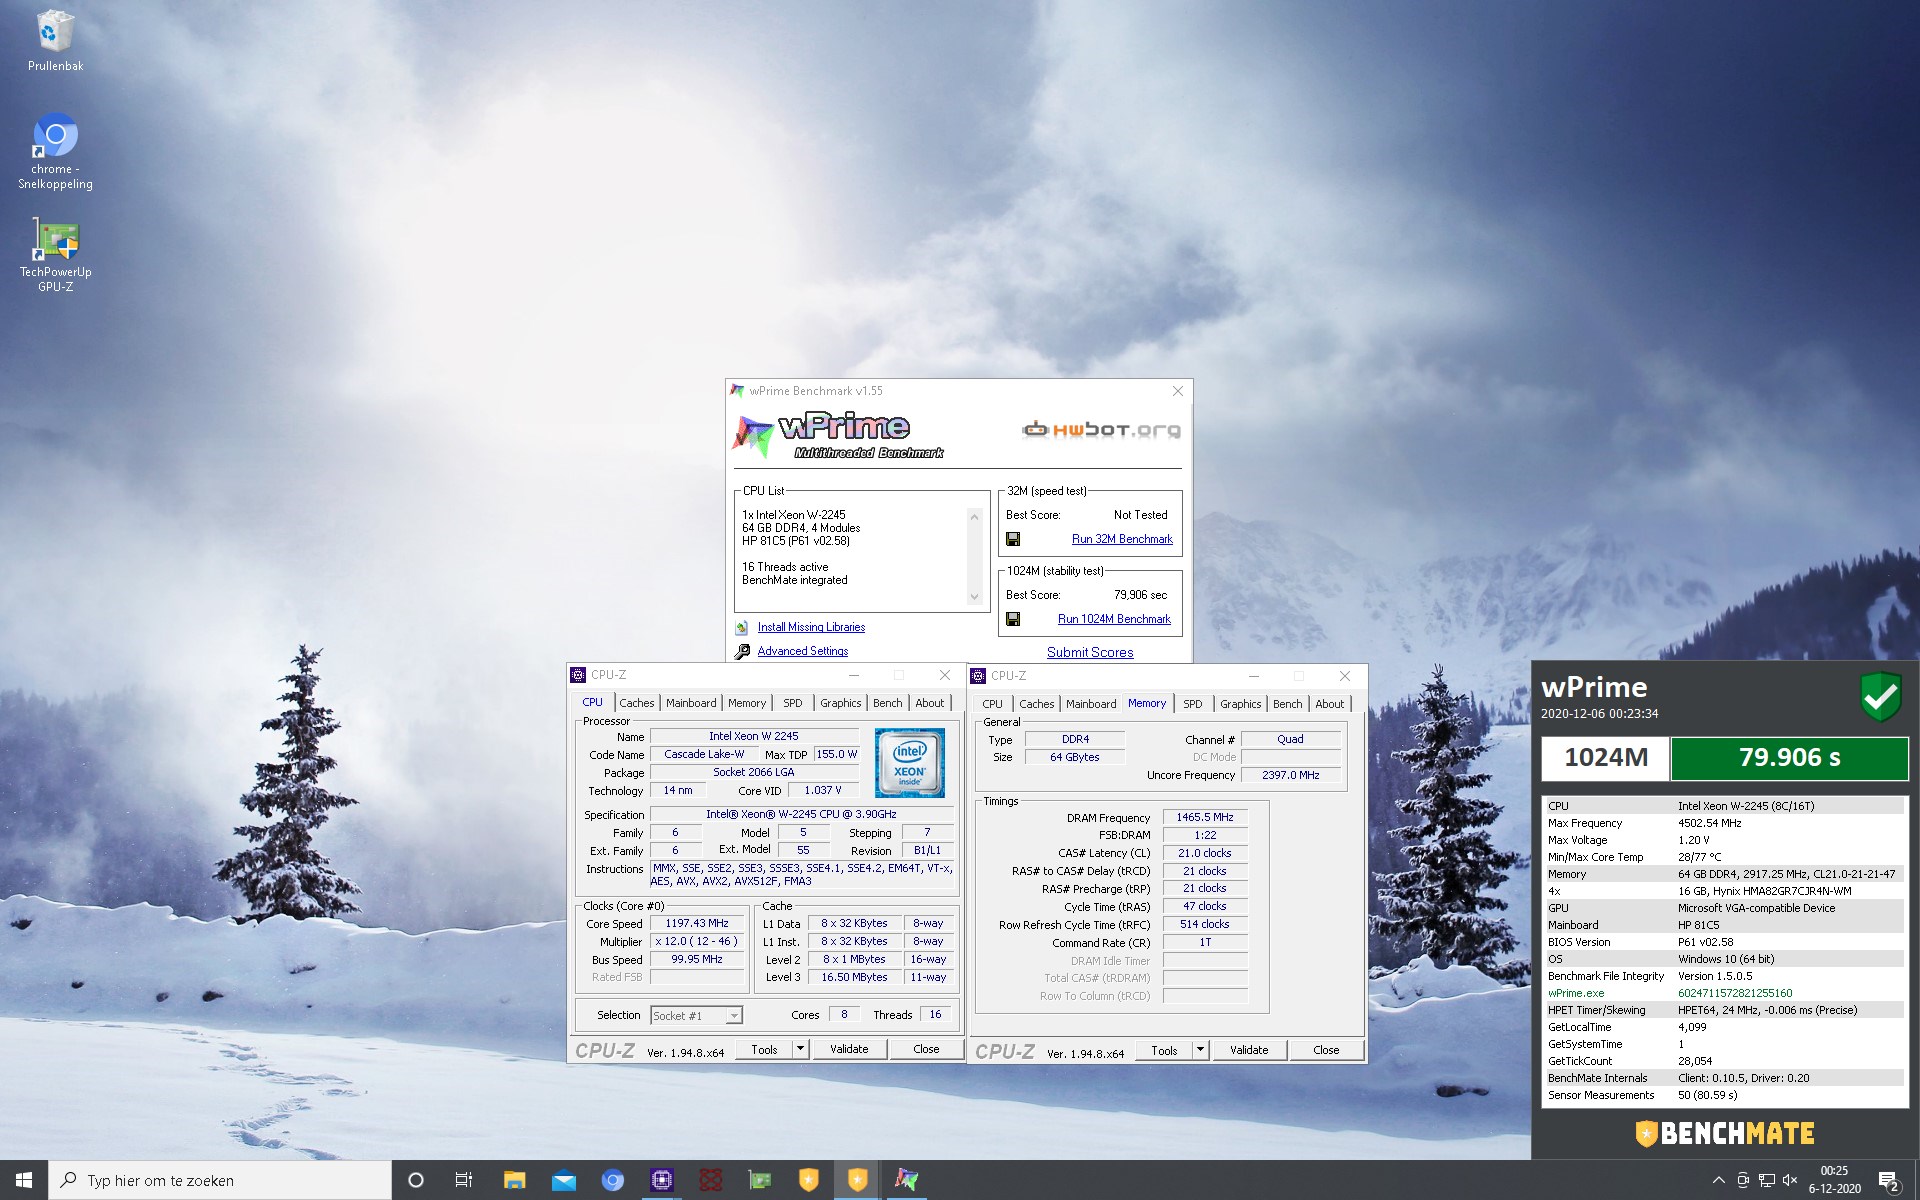The width and height of the screenshot is (1920, 1200).
Task: Expand Tools dropdown arrow in right CPU-Z window
Action: coord(1200,1050)
